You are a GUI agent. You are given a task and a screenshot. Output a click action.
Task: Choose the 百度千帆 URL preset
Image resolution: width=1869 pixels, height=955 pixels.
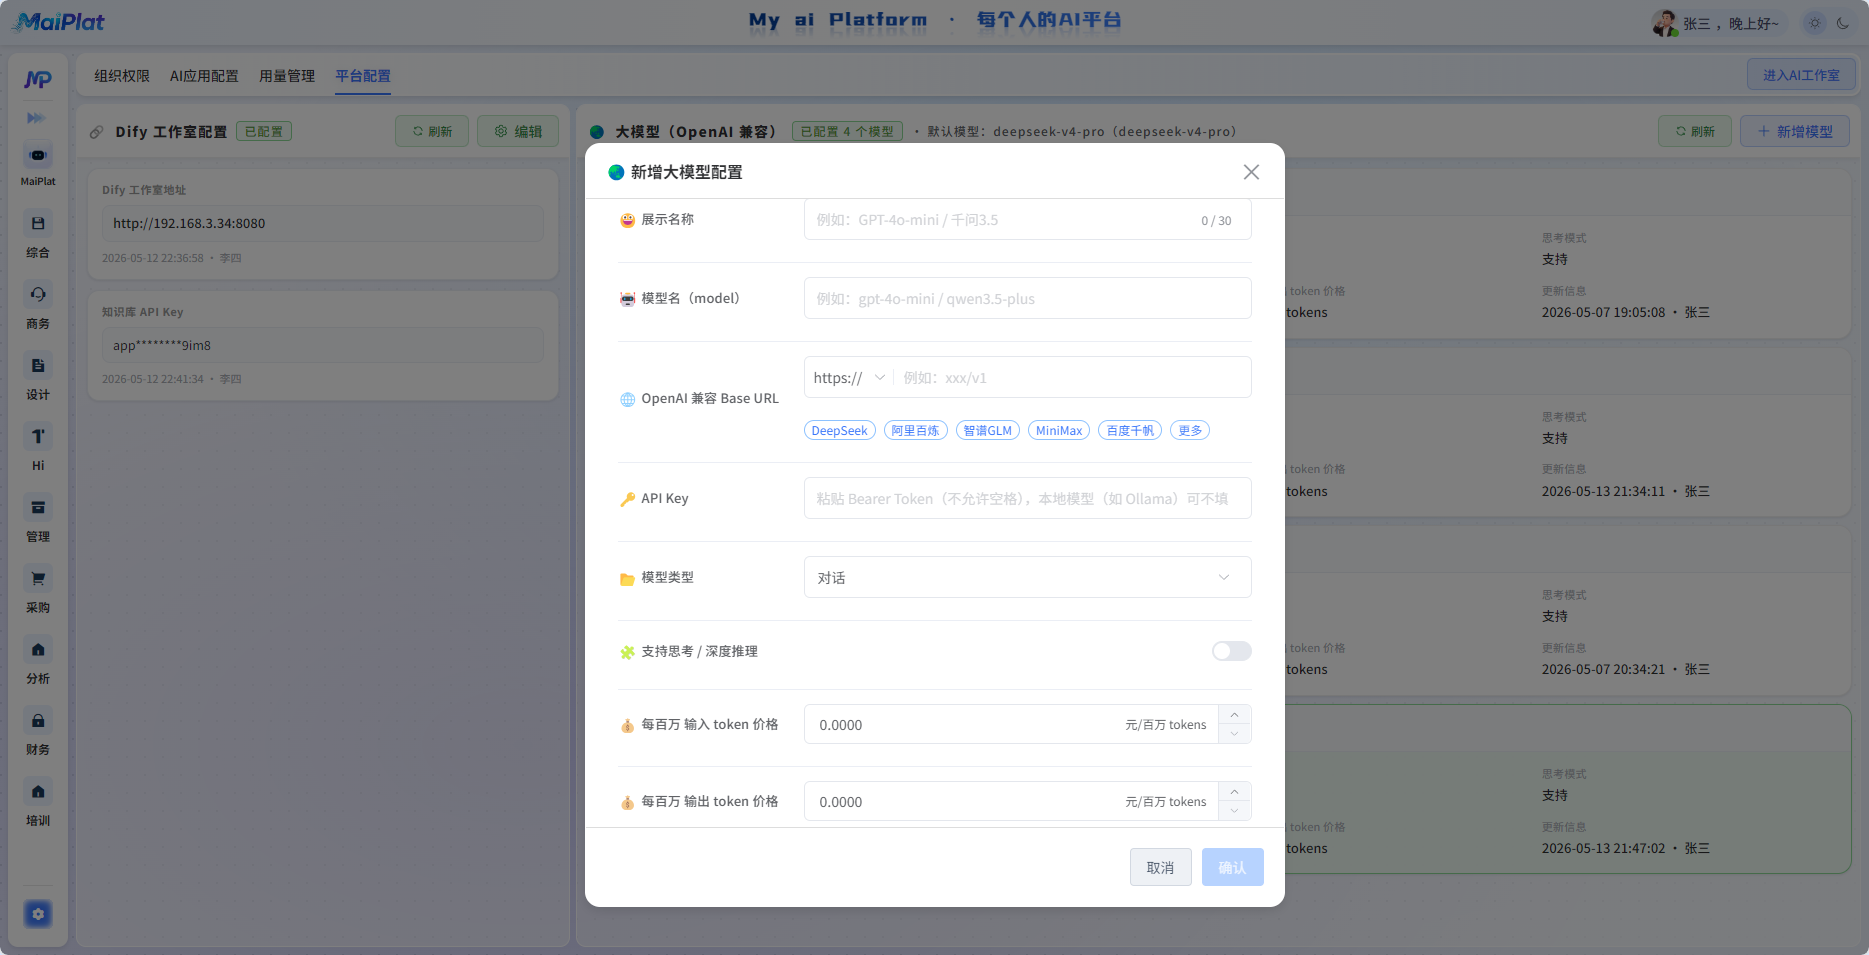tap(1129, 430)
